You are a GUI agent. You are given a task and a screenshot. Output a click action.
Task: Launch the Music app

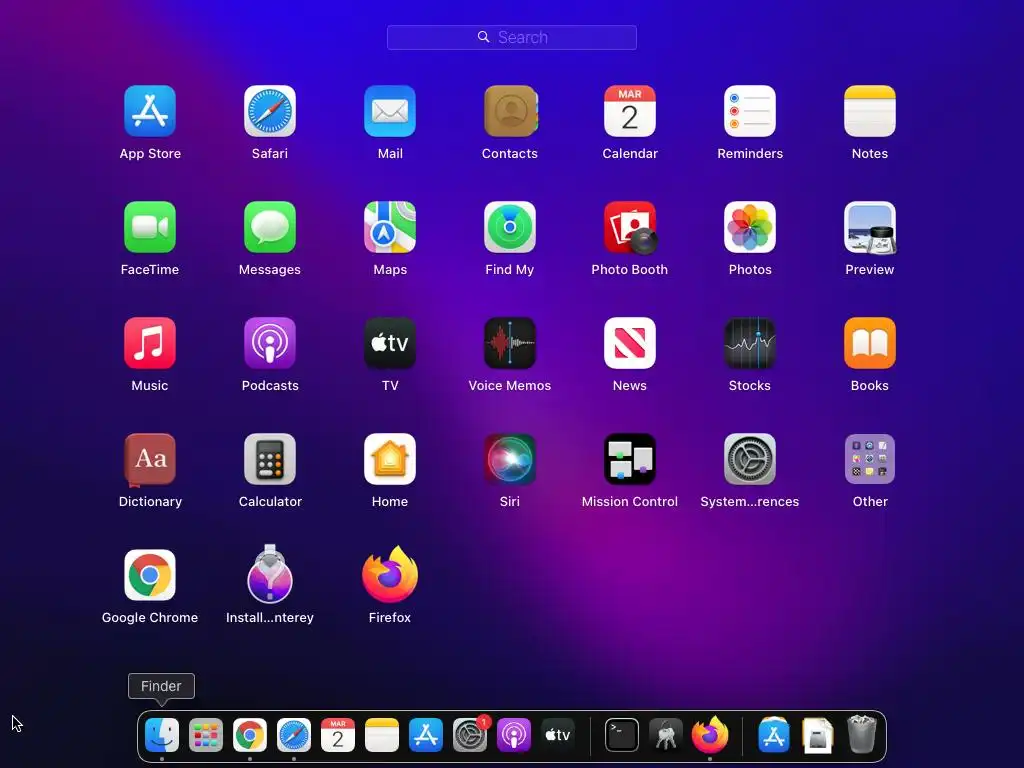point(150,343)
